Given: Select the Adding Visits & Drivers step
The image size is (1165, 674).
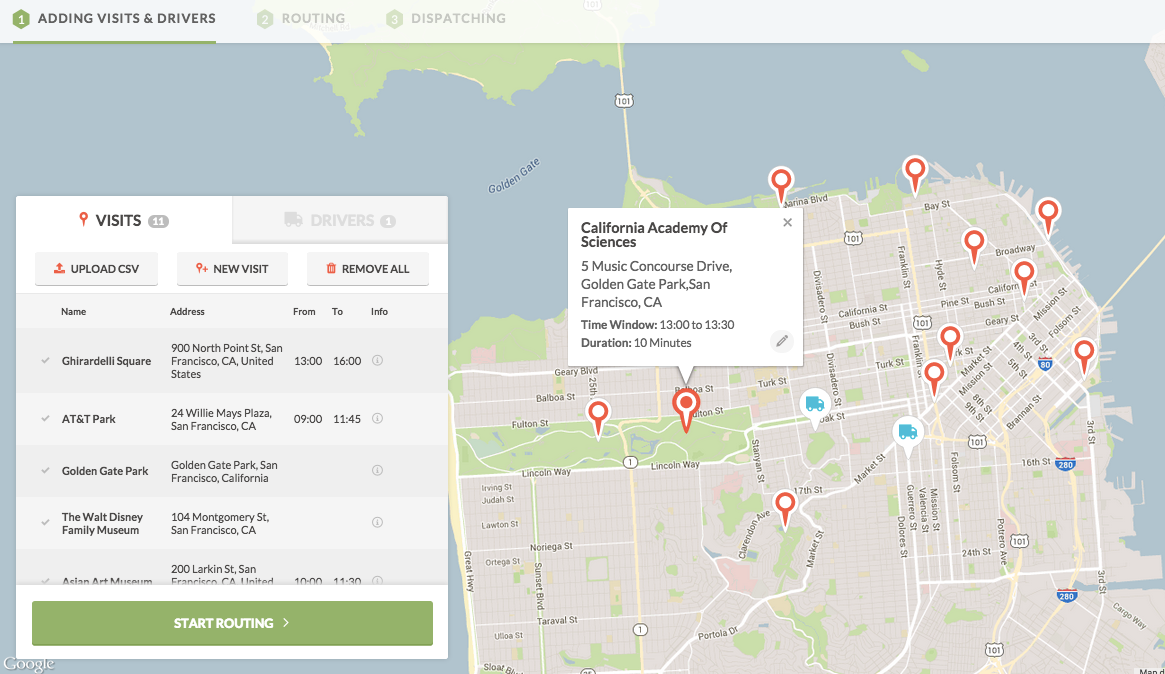Looking at the screenshot, I should point(114,19).
